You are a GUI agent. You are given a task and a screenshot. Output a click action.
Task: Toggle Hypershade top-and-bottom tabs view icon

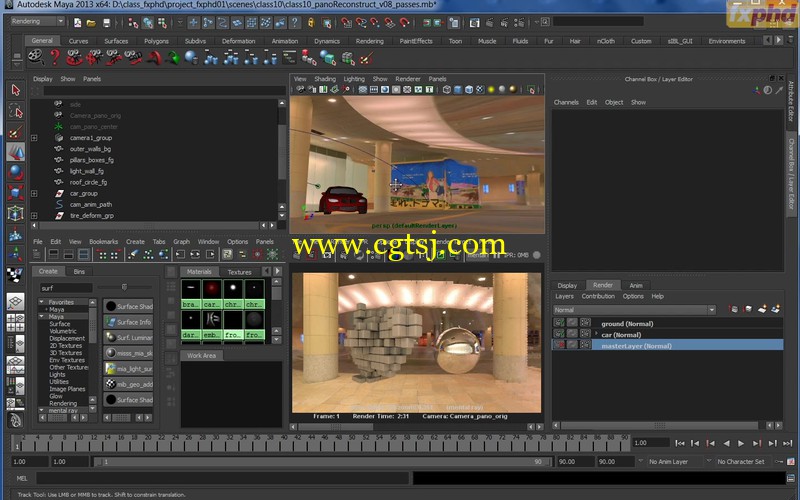point(84,254)
